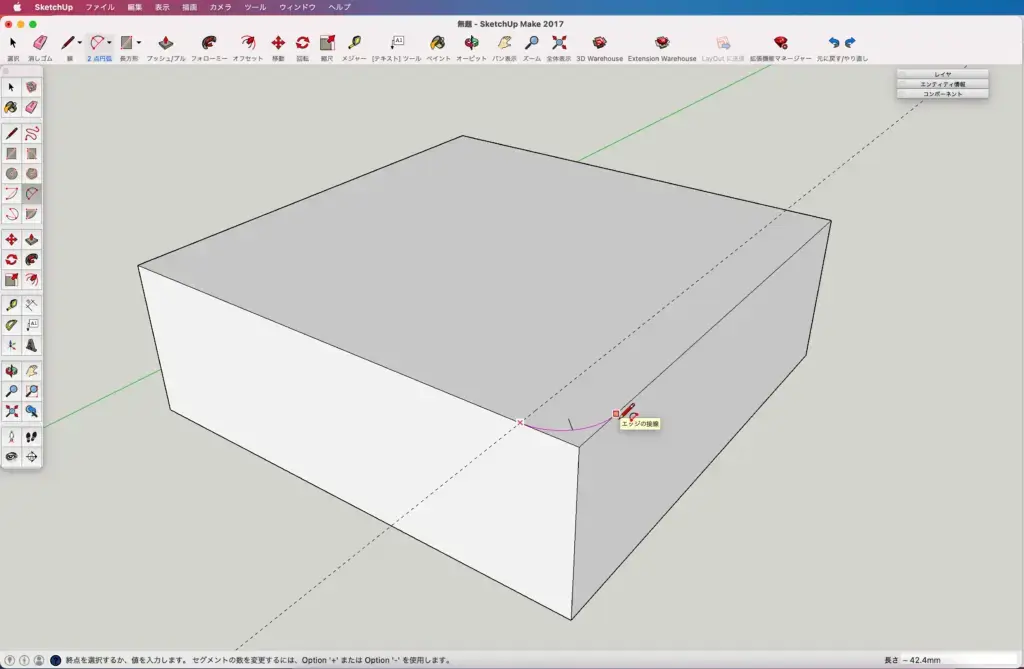
Task: Select the Circle tool in left palette
Action: [11, 174]
